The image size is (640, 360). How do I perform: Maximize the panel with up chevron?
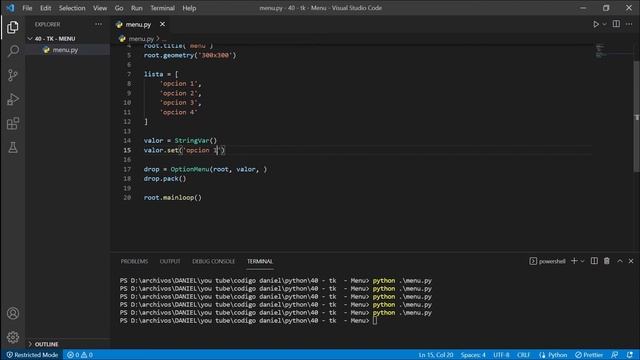pos(620,261)
